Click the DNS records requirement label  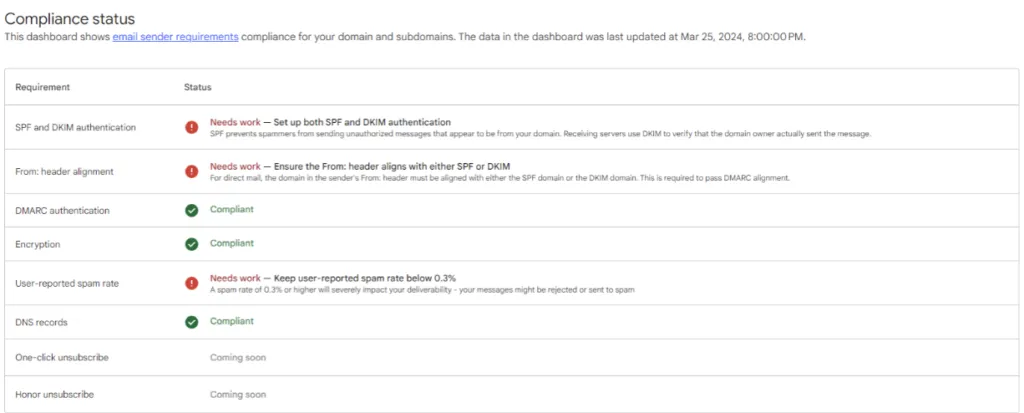click(41, 322)
